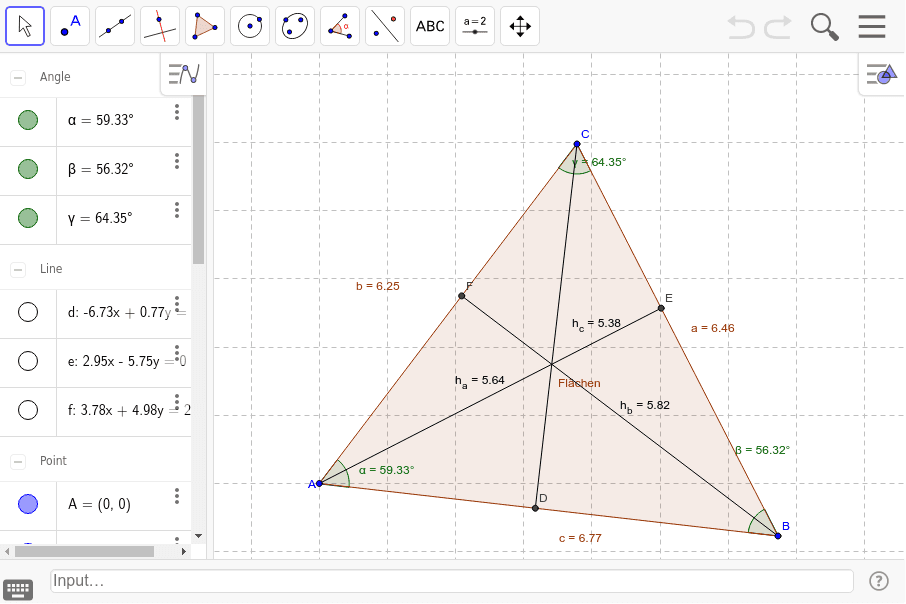Toggle visibility of point A
This screenshot has height=604, width=906.
pyautogui.click(x=28, y=504)
